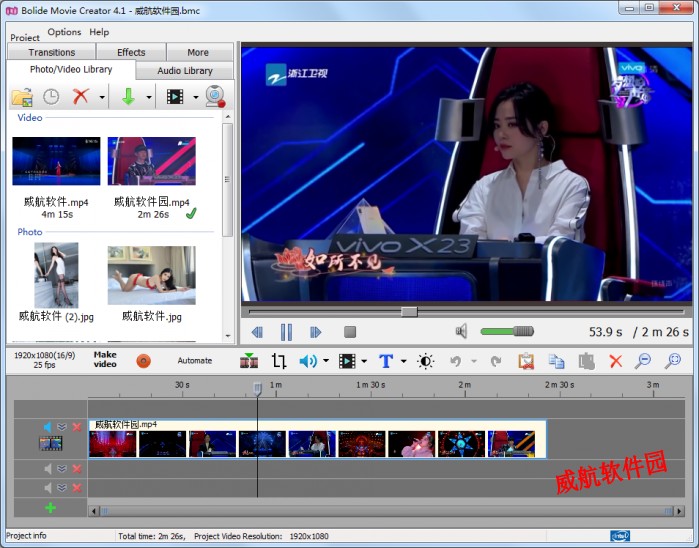Screen dimensions: 699x548
Task: Expand the dropdown next to library red X
Action: point(102,97)
